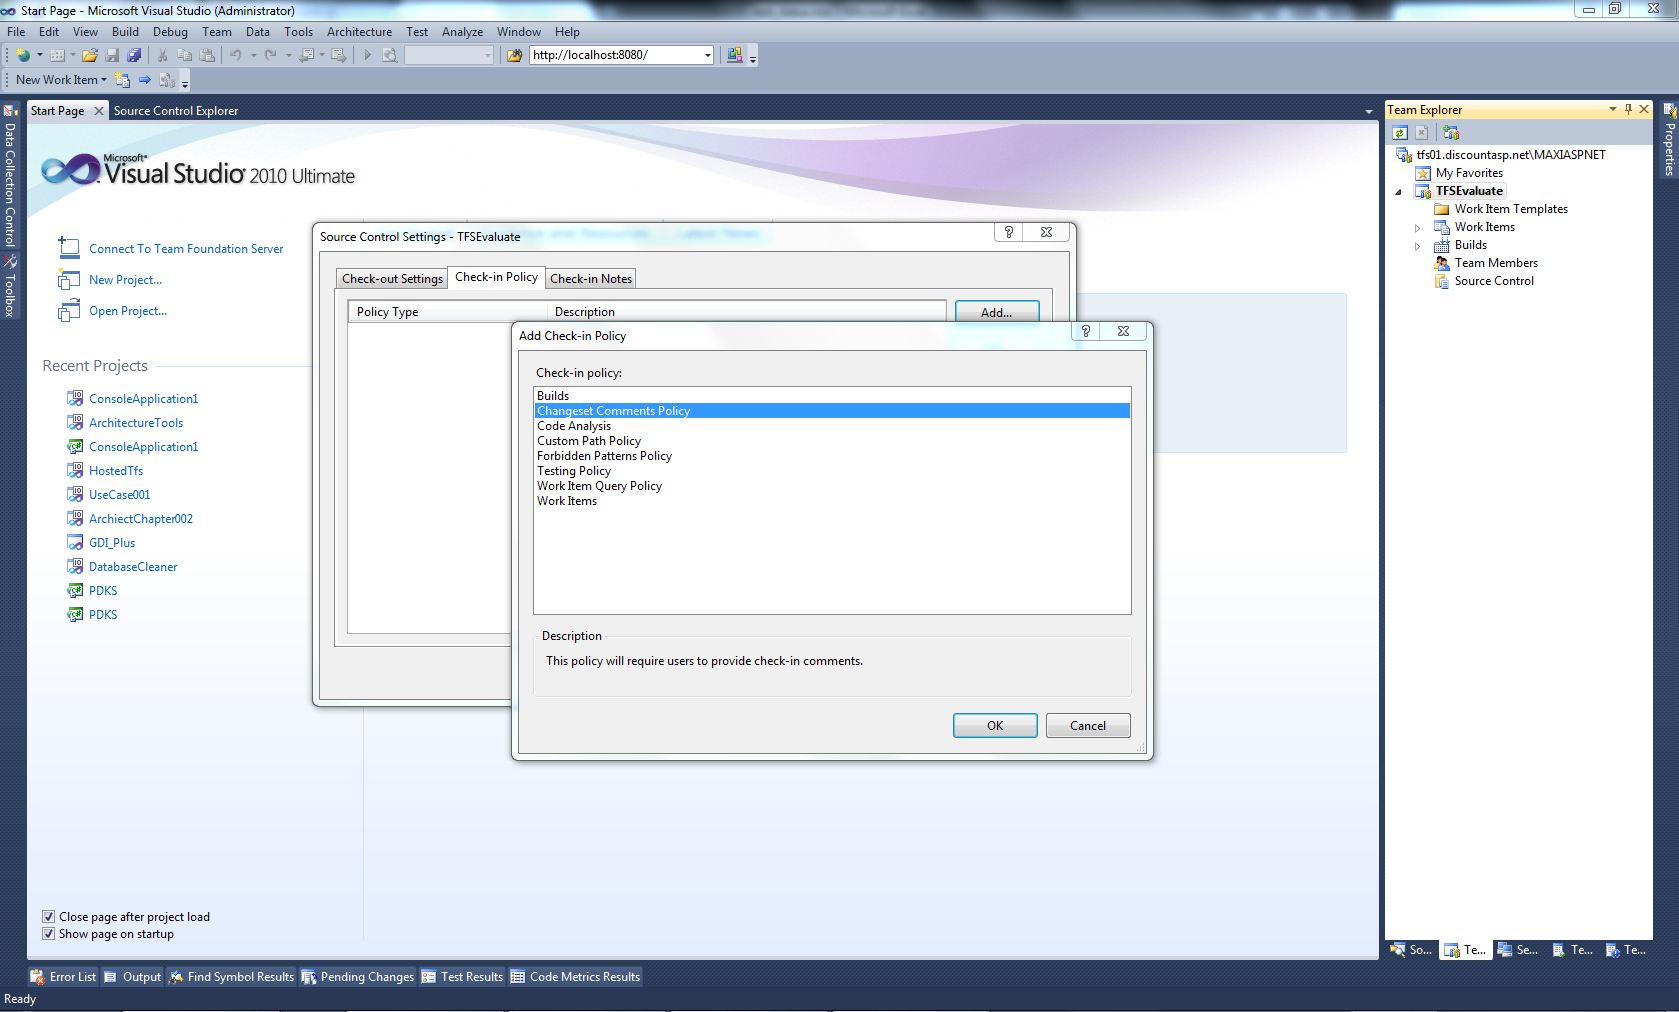Open the Error List panel
Screen dimensions: 1679x1012
[x=63, y=977]
